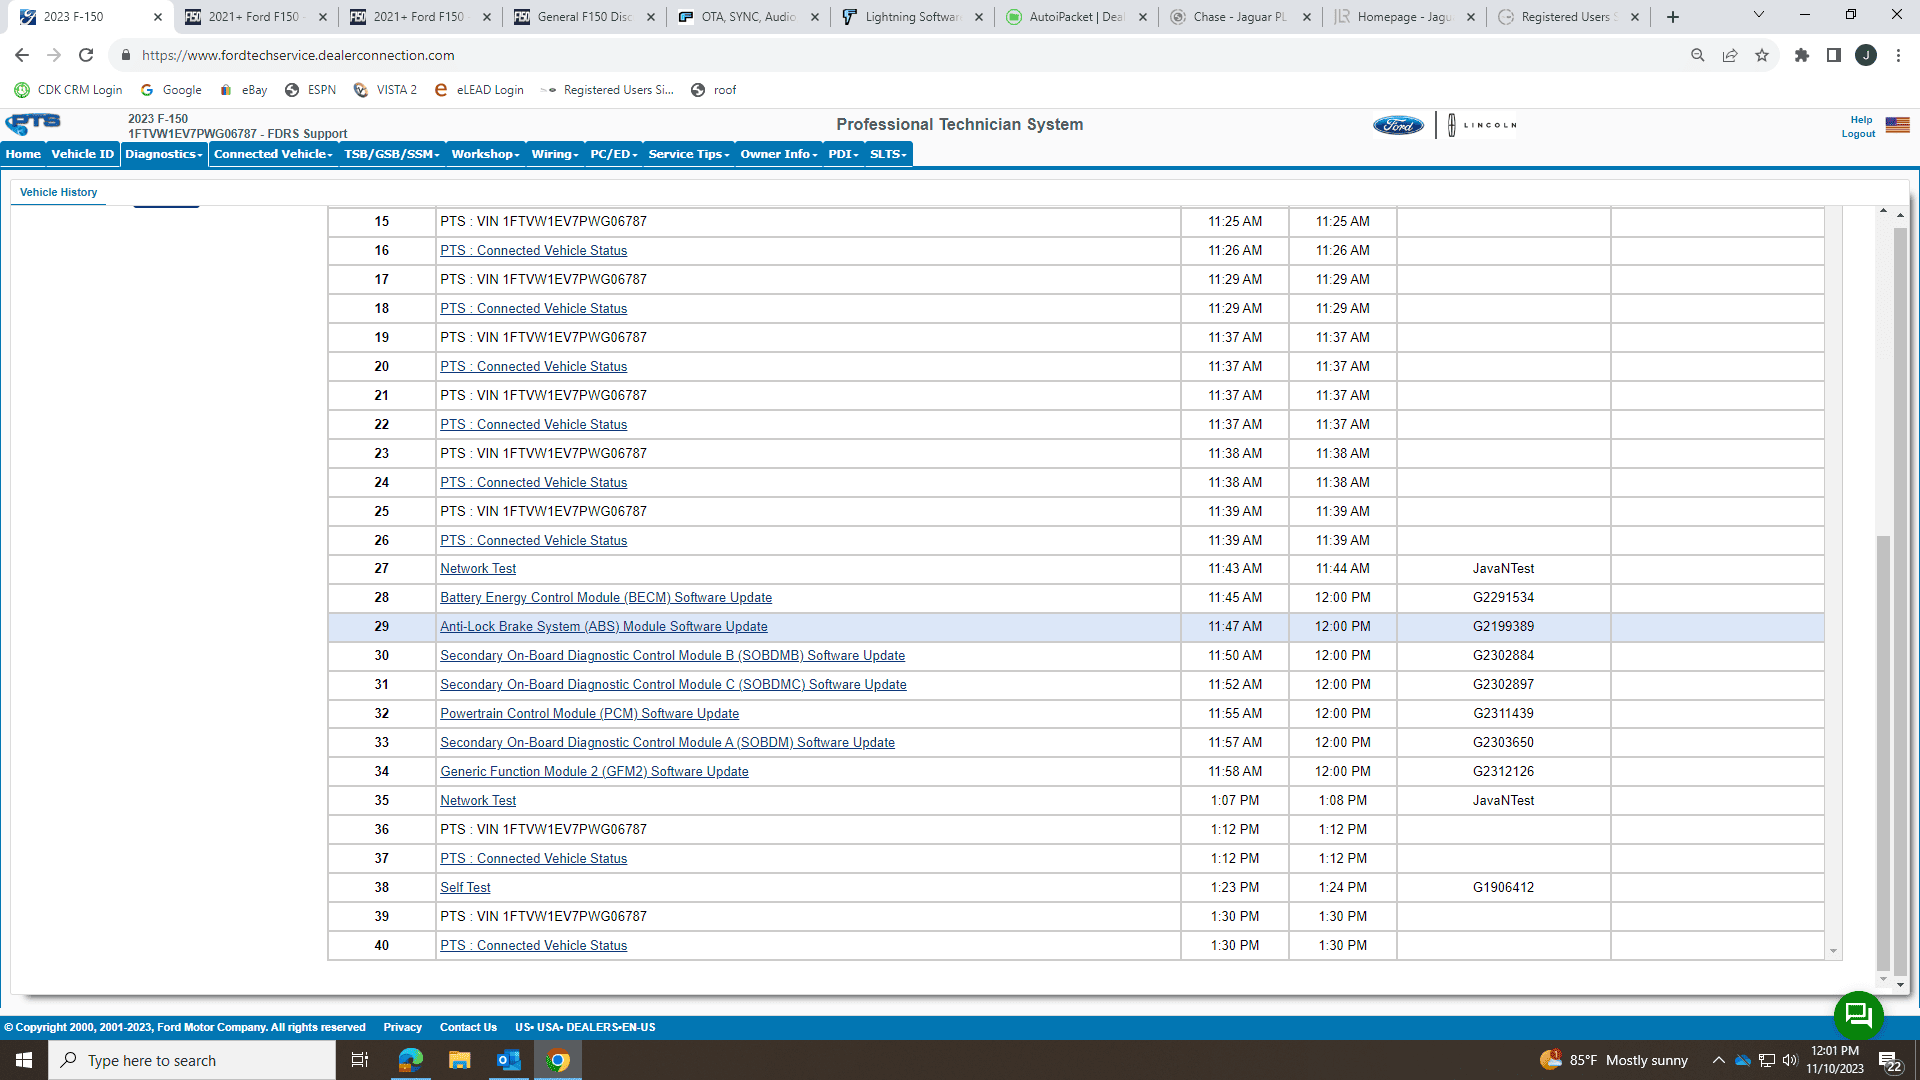1920x1080 pixels.
Task: Open the Wiring dropdown
Action: [x=553, y=154]
